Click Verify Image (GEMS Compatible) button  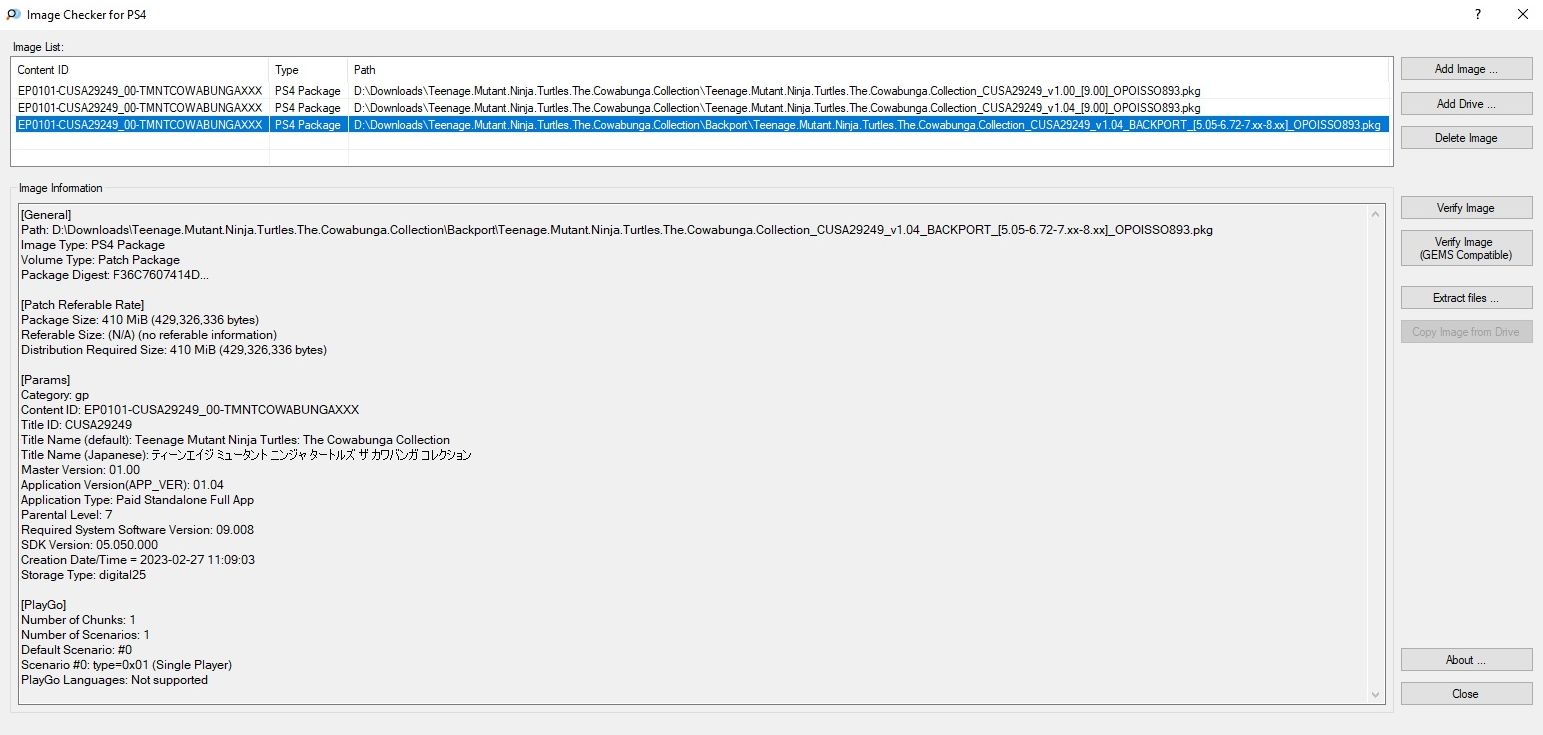[x=1466, y=248]
